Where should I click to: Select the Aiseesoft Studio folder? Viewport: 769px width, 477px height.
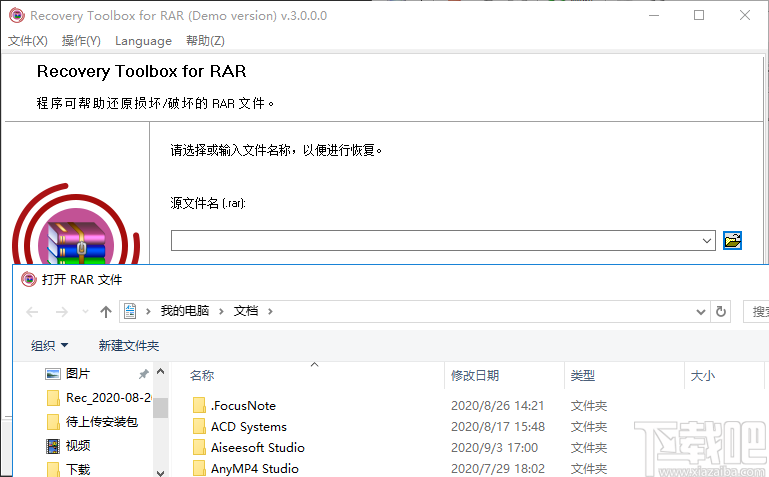(x=257, y=448)
